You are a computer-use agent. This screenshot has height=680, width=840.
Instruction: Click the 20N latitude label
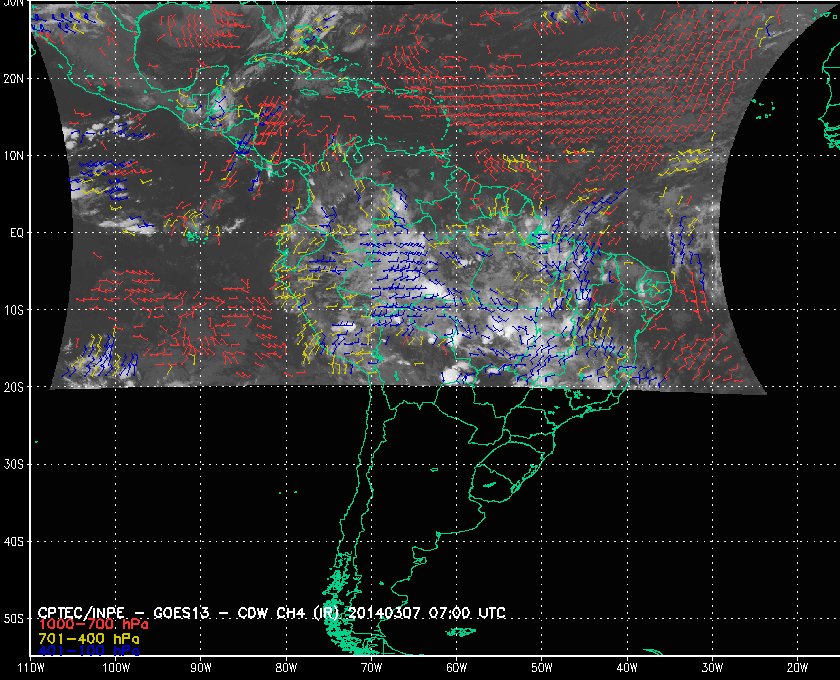13,79
